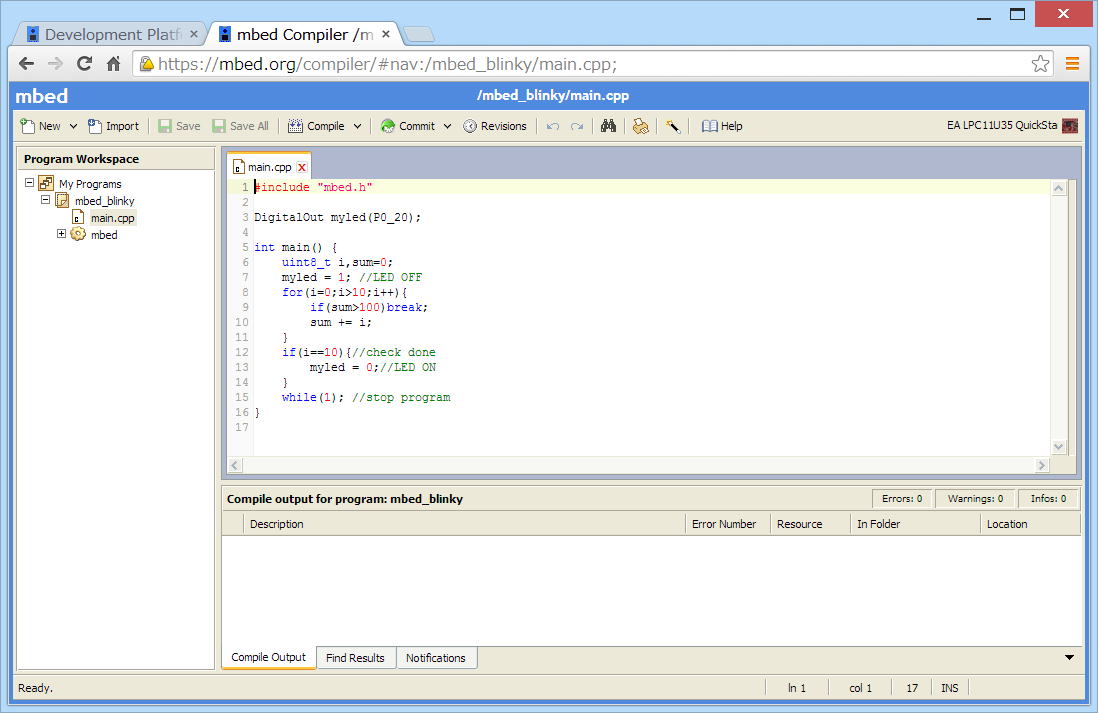Switch to the main.cpp editor tab
1098x713 pixels.
pyautogui.click(x=269, y=167)
